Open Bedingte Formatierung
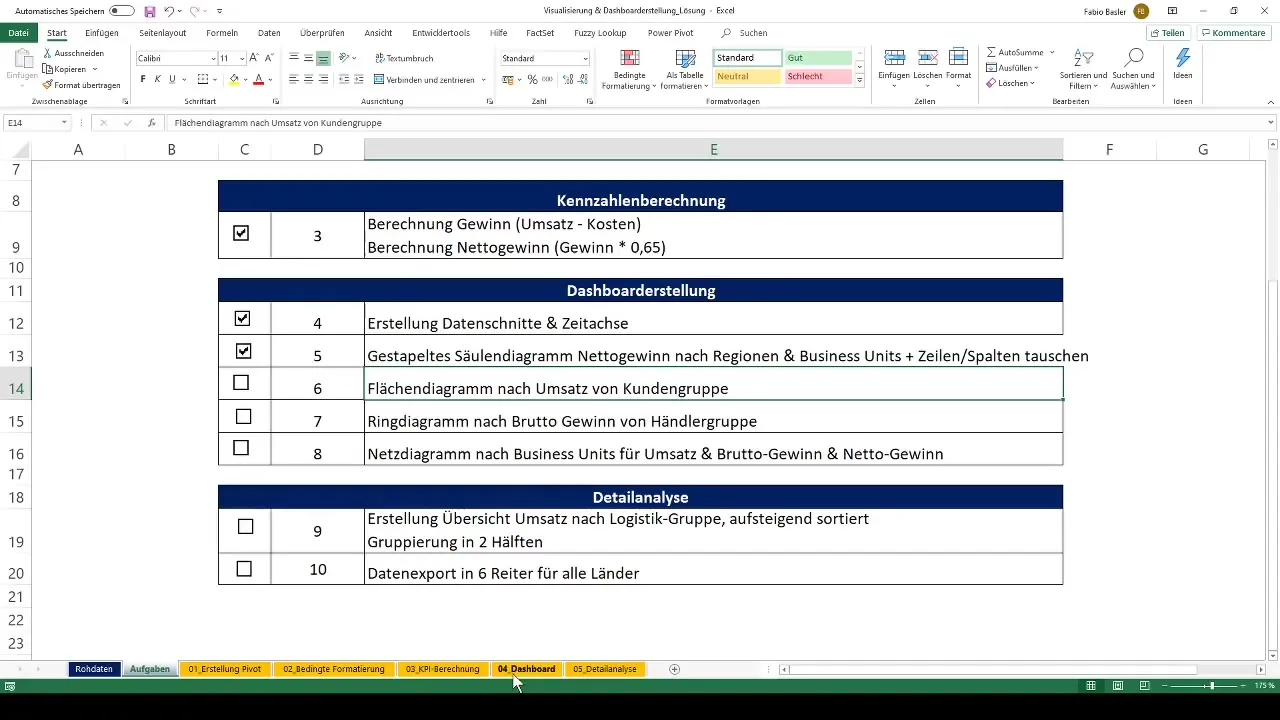The image size is (1280, 720). click(628, 70)
